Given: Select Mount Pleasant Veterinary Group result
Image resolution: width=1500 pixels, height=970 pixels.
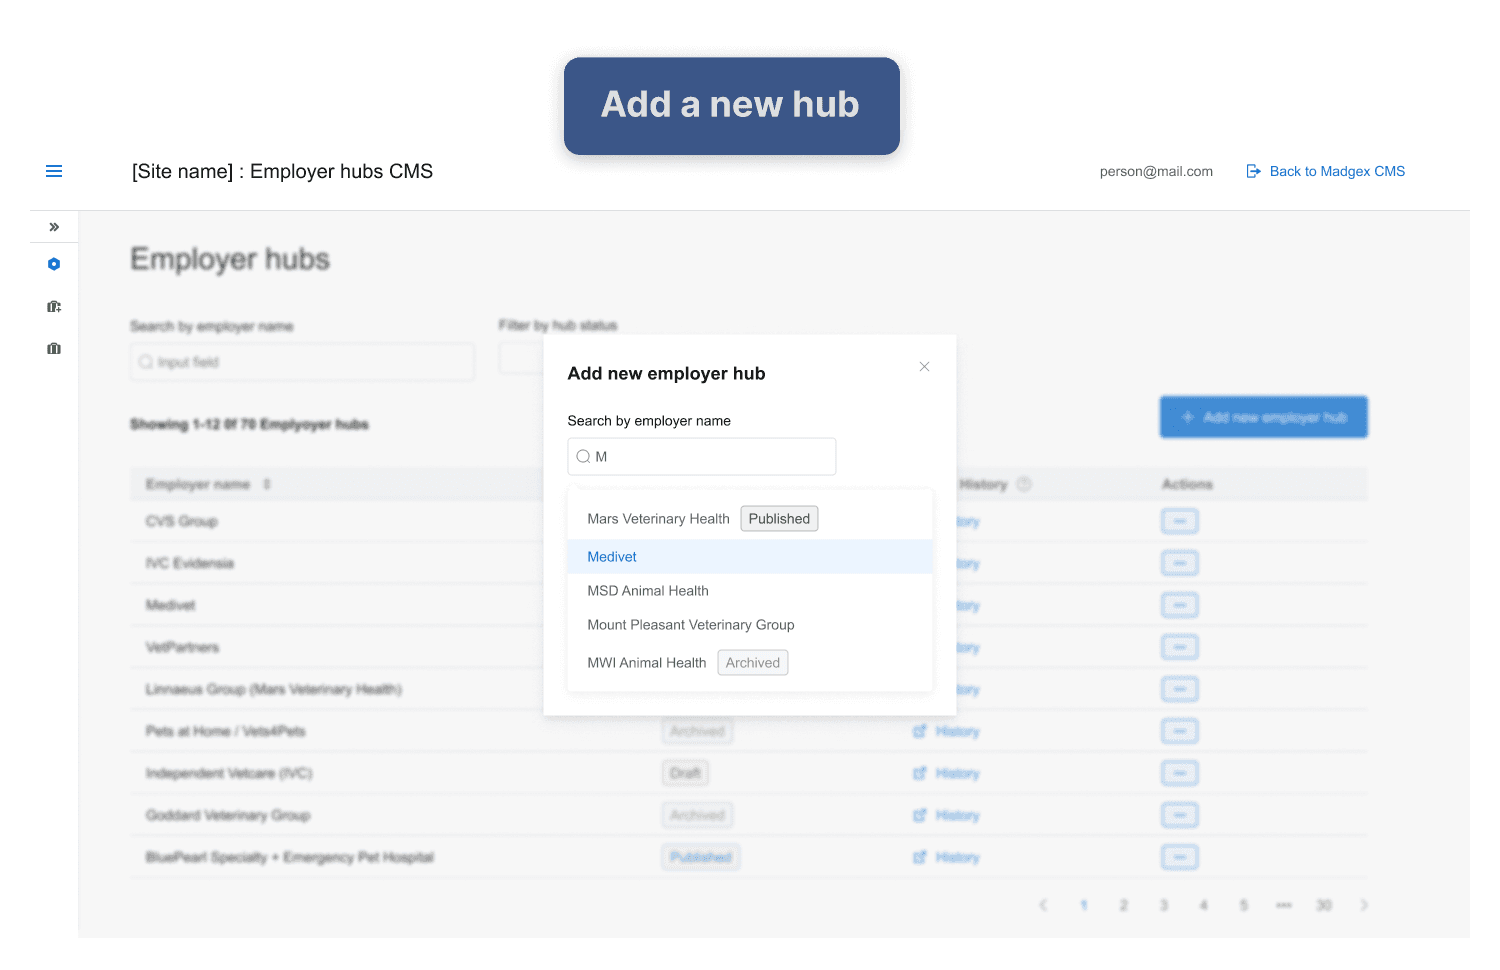Looking at the screenshot, I should coord(750,625).
